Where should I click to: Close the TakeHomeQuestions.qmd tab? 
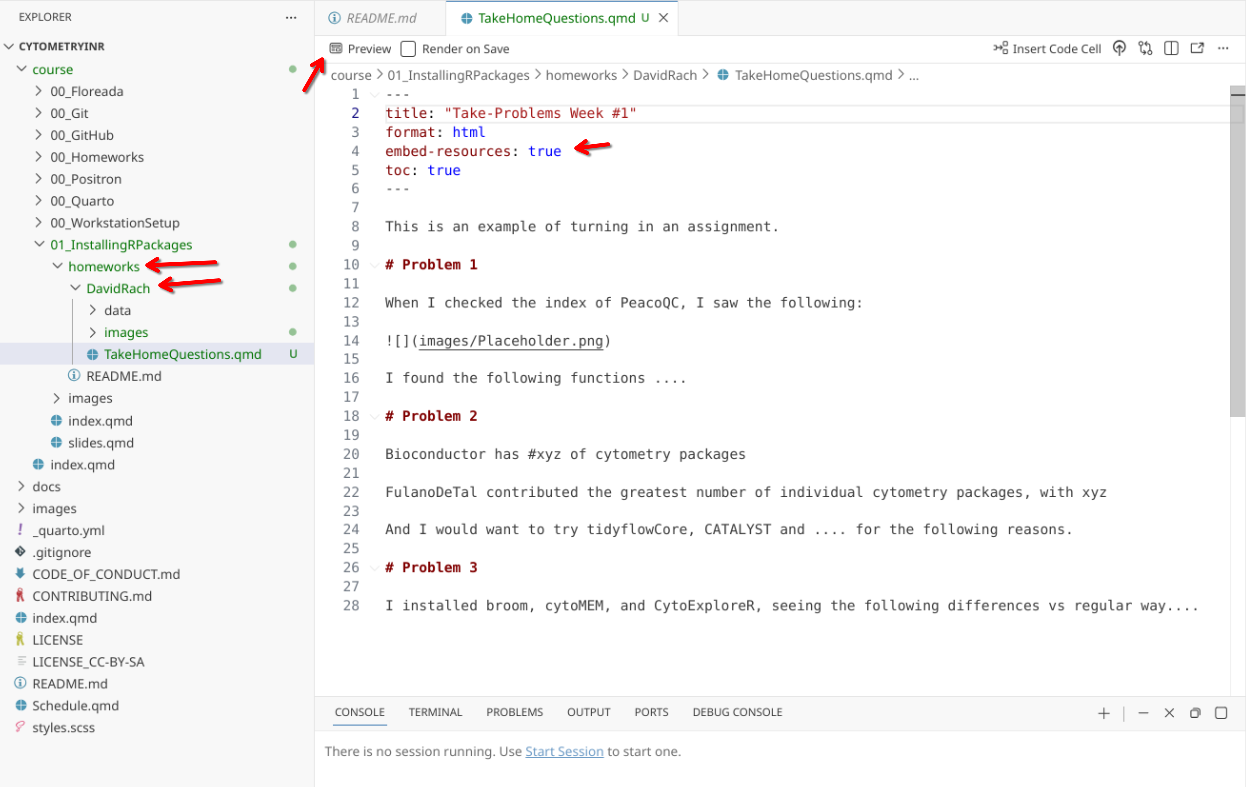(663, 18)
